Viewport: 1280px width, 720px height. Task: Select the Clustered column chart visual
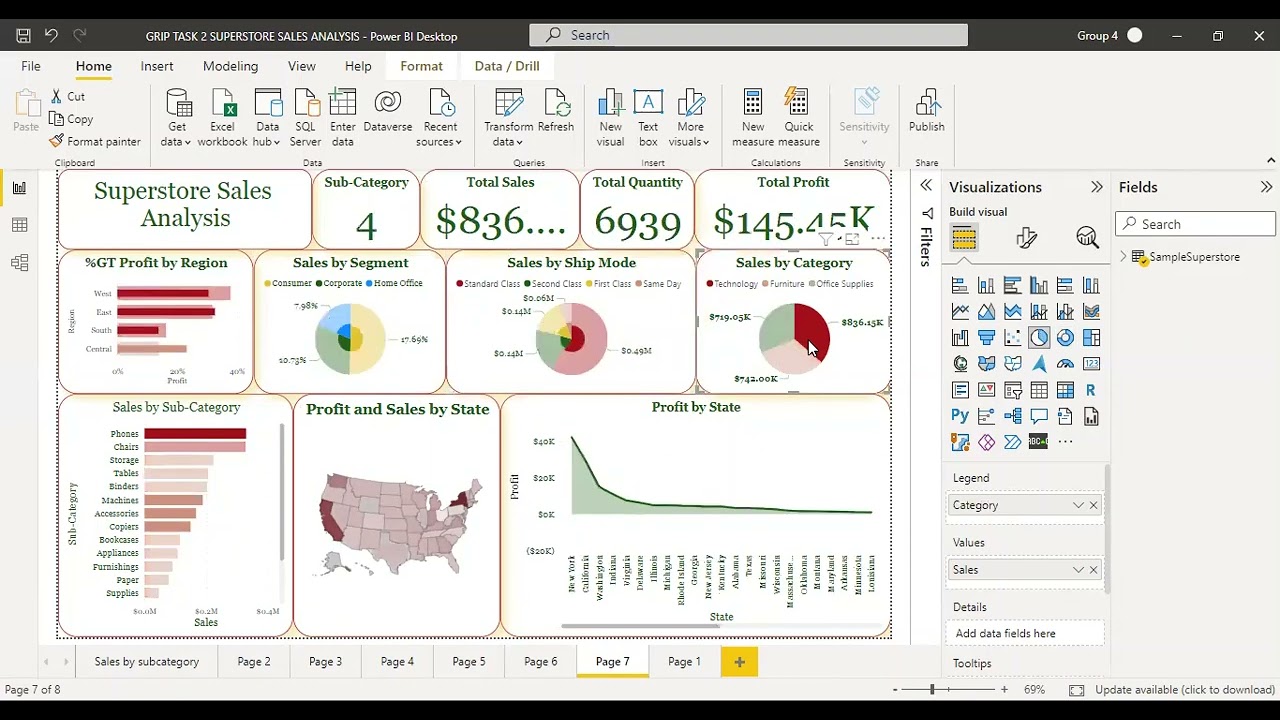[1039, 286]
